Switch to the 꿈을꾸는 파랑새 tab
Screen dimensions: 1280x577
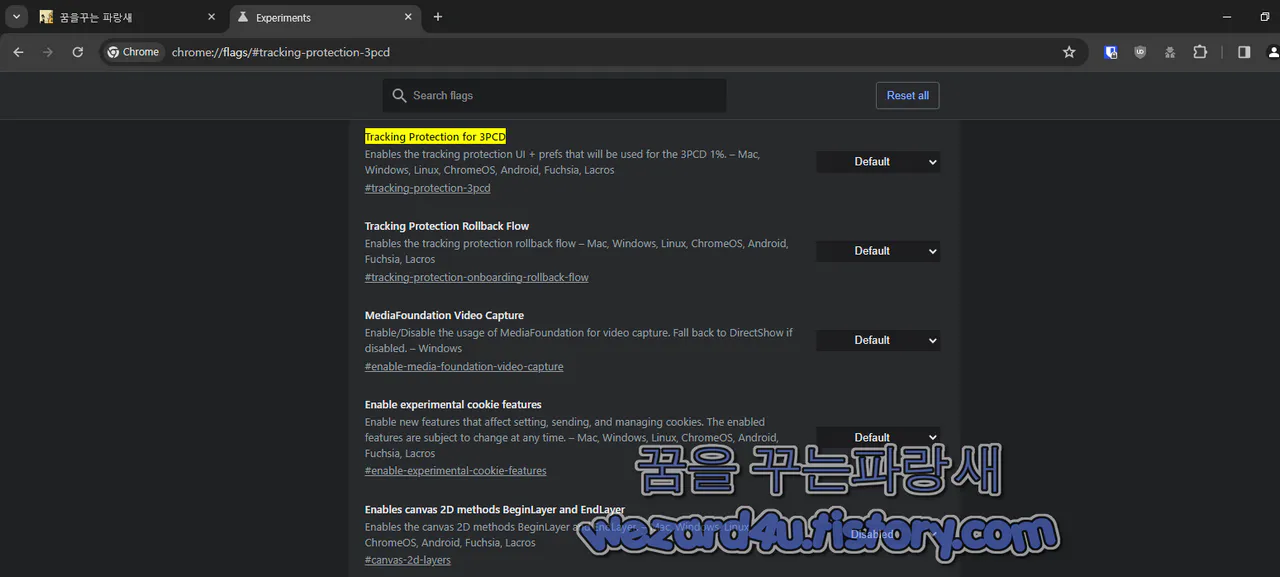127,17
